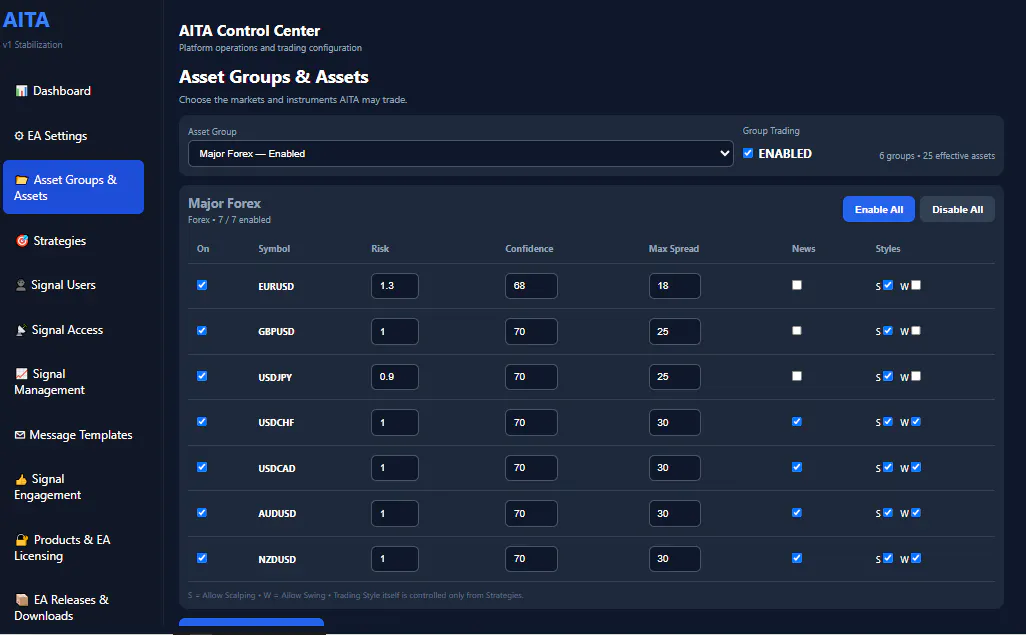Screen dimensions: 1026x635
Task: Open Products & EA Licensing section
Action: 73,548
